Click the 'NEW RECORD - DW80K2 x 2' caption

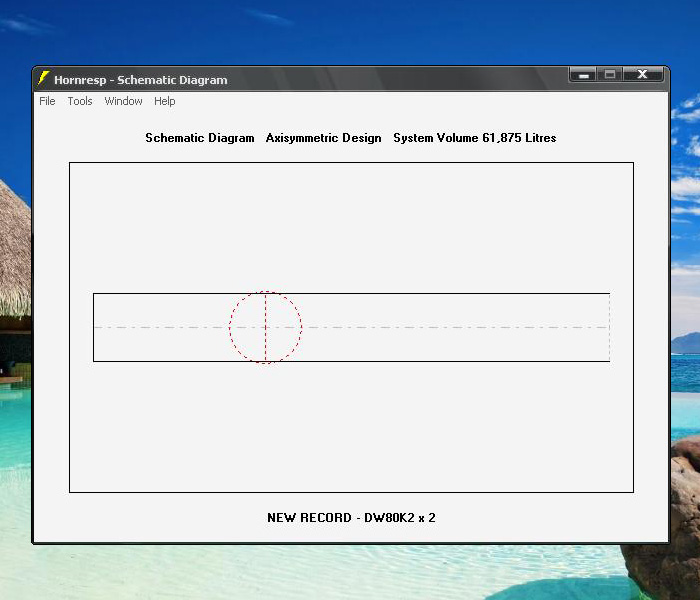pyautogui.click(x=351, y=518)
